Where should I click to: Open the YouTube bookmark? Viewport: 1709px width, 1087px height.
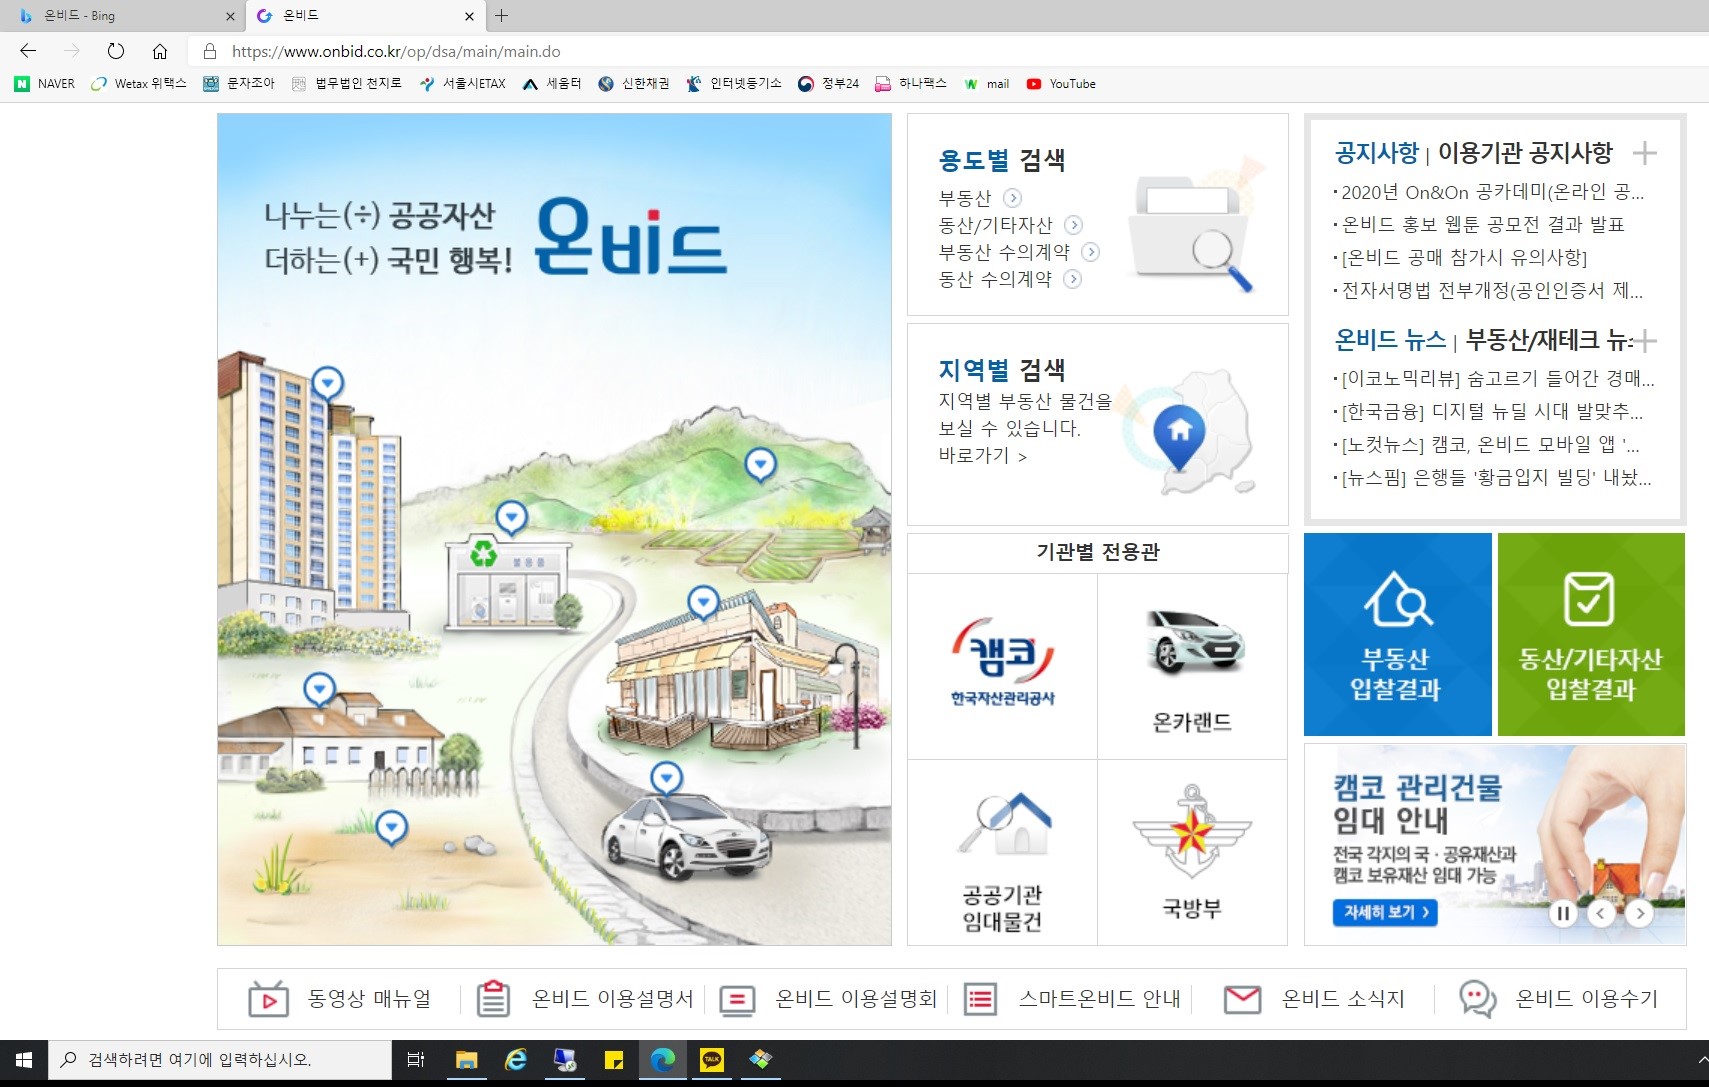click(x=1061, y=84)
